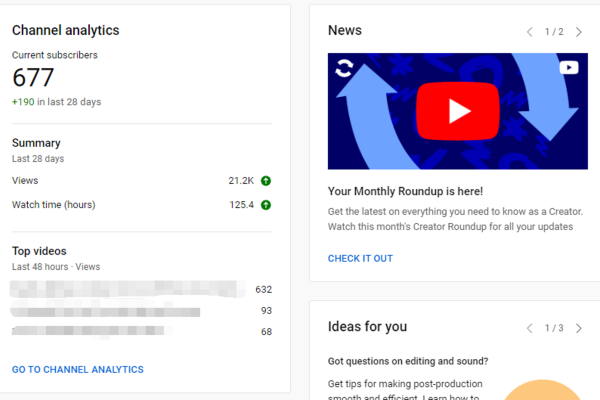600x400 pixels.
Task: Click the Current subscribers label
Action: pyautogui.click(x=55, y=55)
